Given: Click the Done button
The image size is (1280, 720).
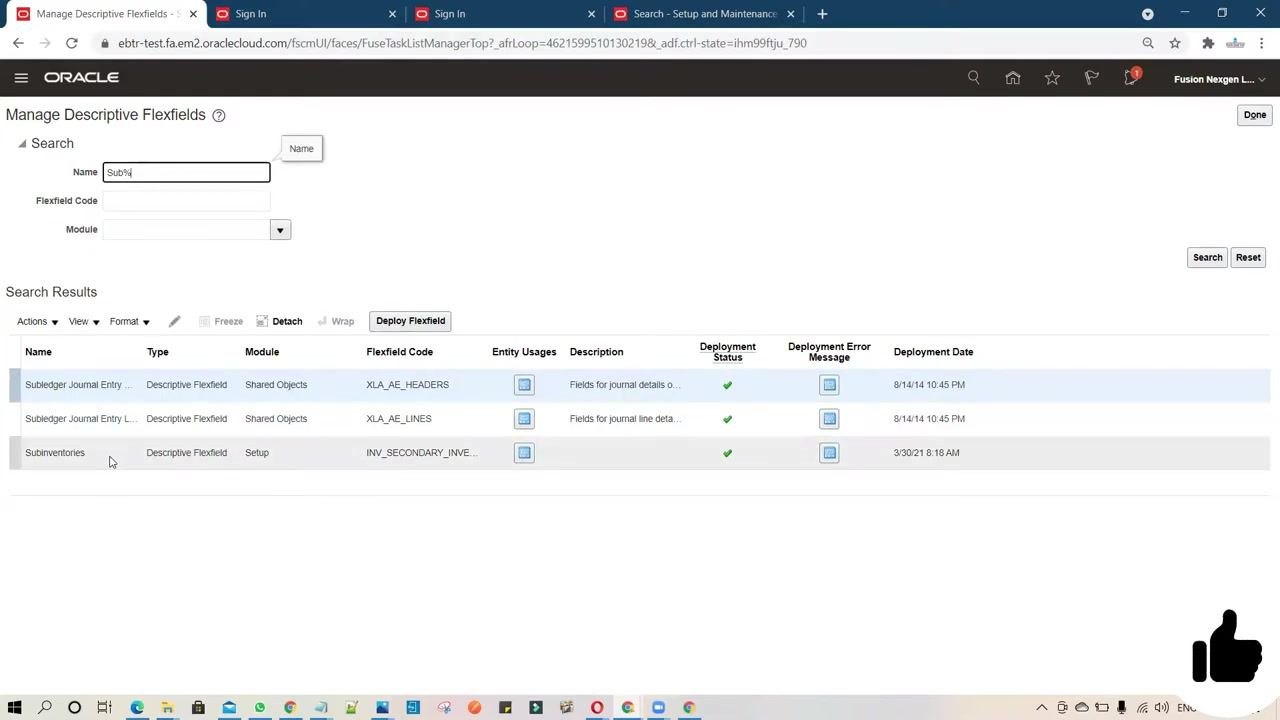Looking at the screenshot, I should click(1254, 115).
